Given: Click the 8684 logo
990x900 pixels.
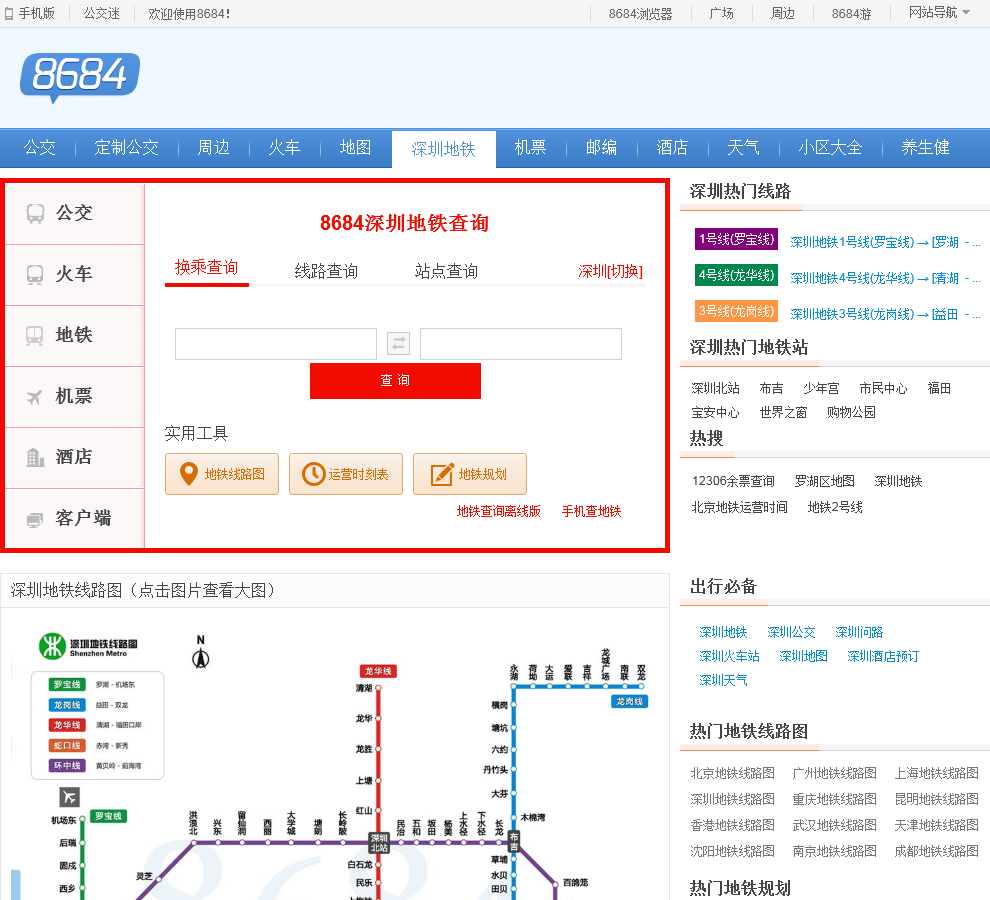Looking at the screenshot, I should click(80, 77).
